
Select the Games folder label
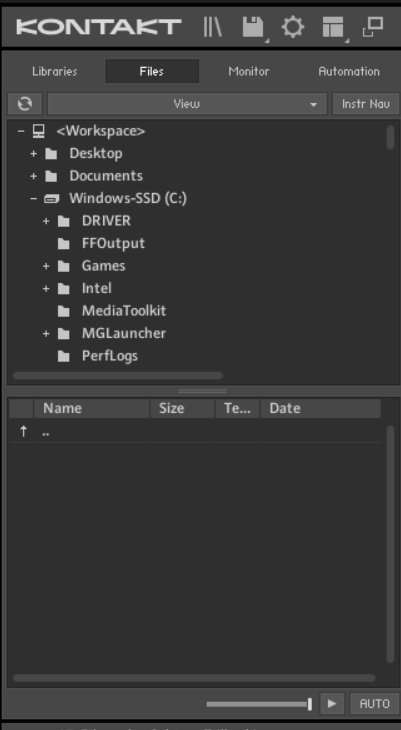[103, 266]
